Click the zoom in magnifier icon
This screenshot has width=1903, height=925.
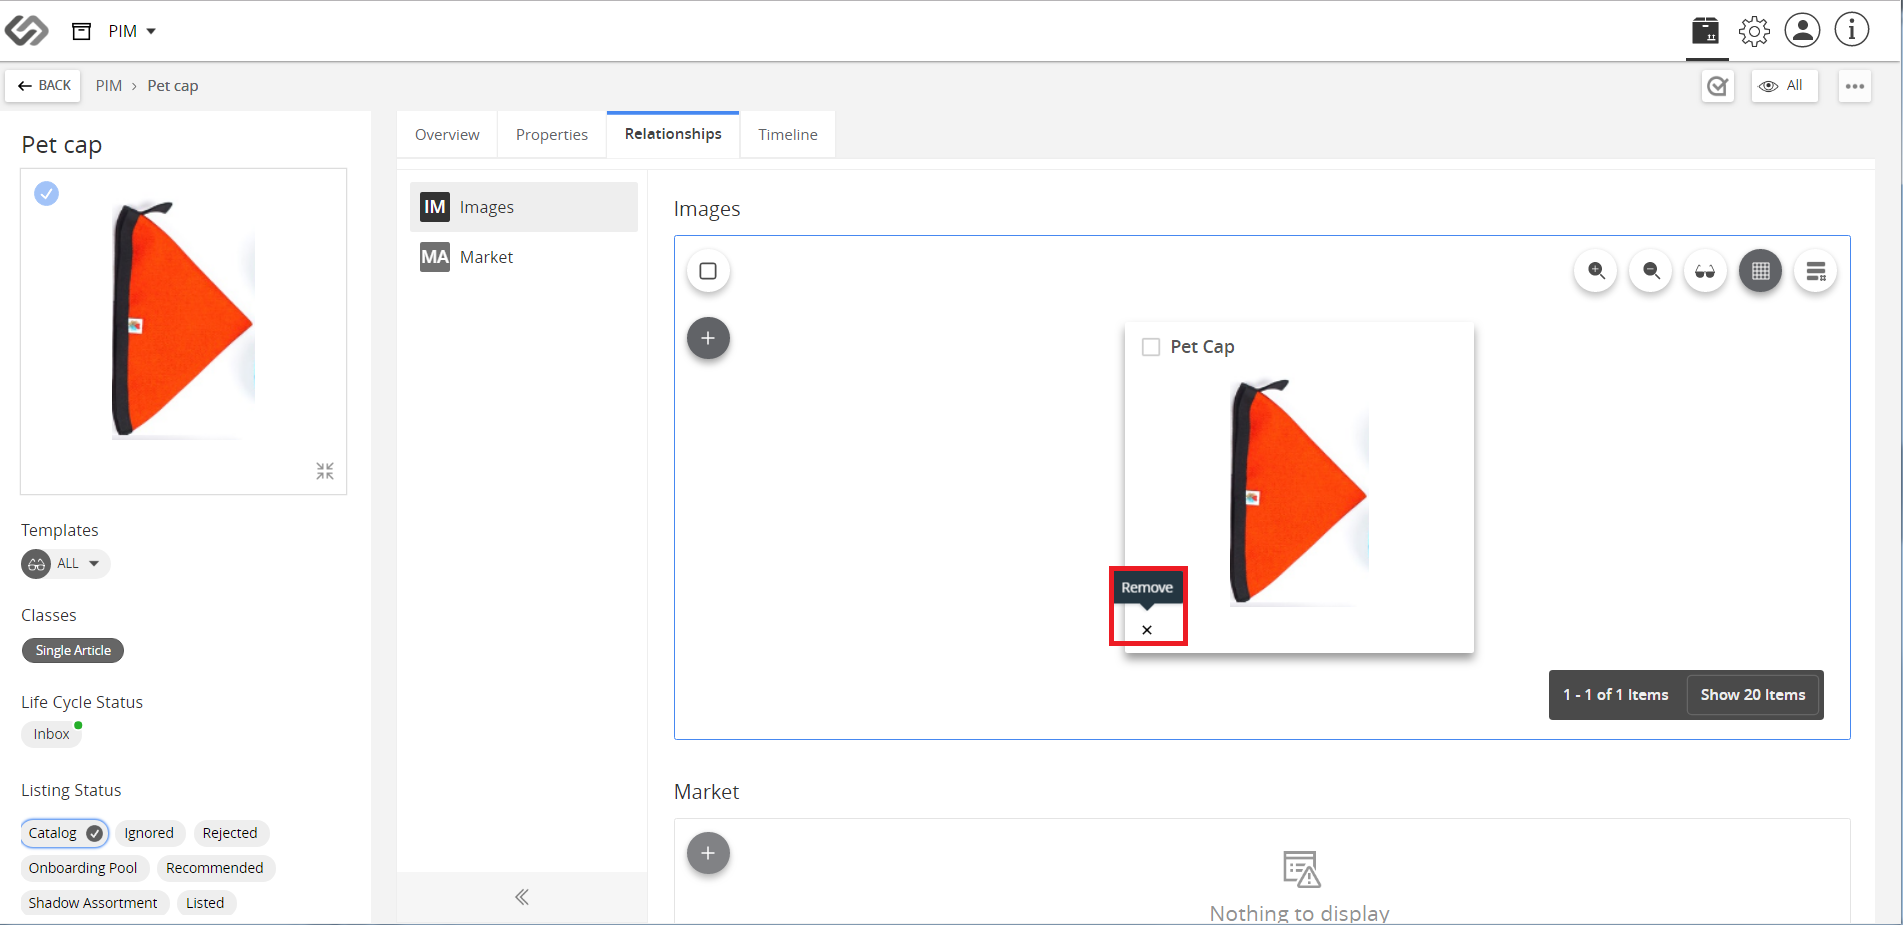tap(1596, 271)
